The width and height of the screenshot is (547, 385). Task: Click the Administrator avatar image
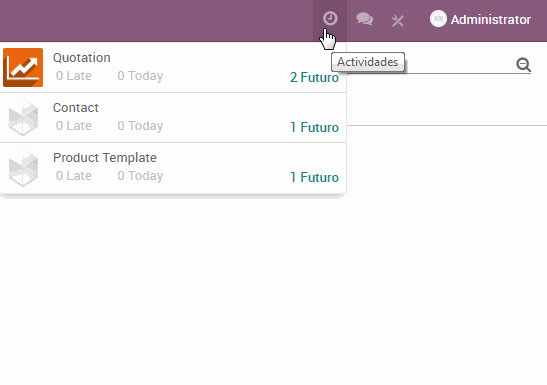coord(438,19)
